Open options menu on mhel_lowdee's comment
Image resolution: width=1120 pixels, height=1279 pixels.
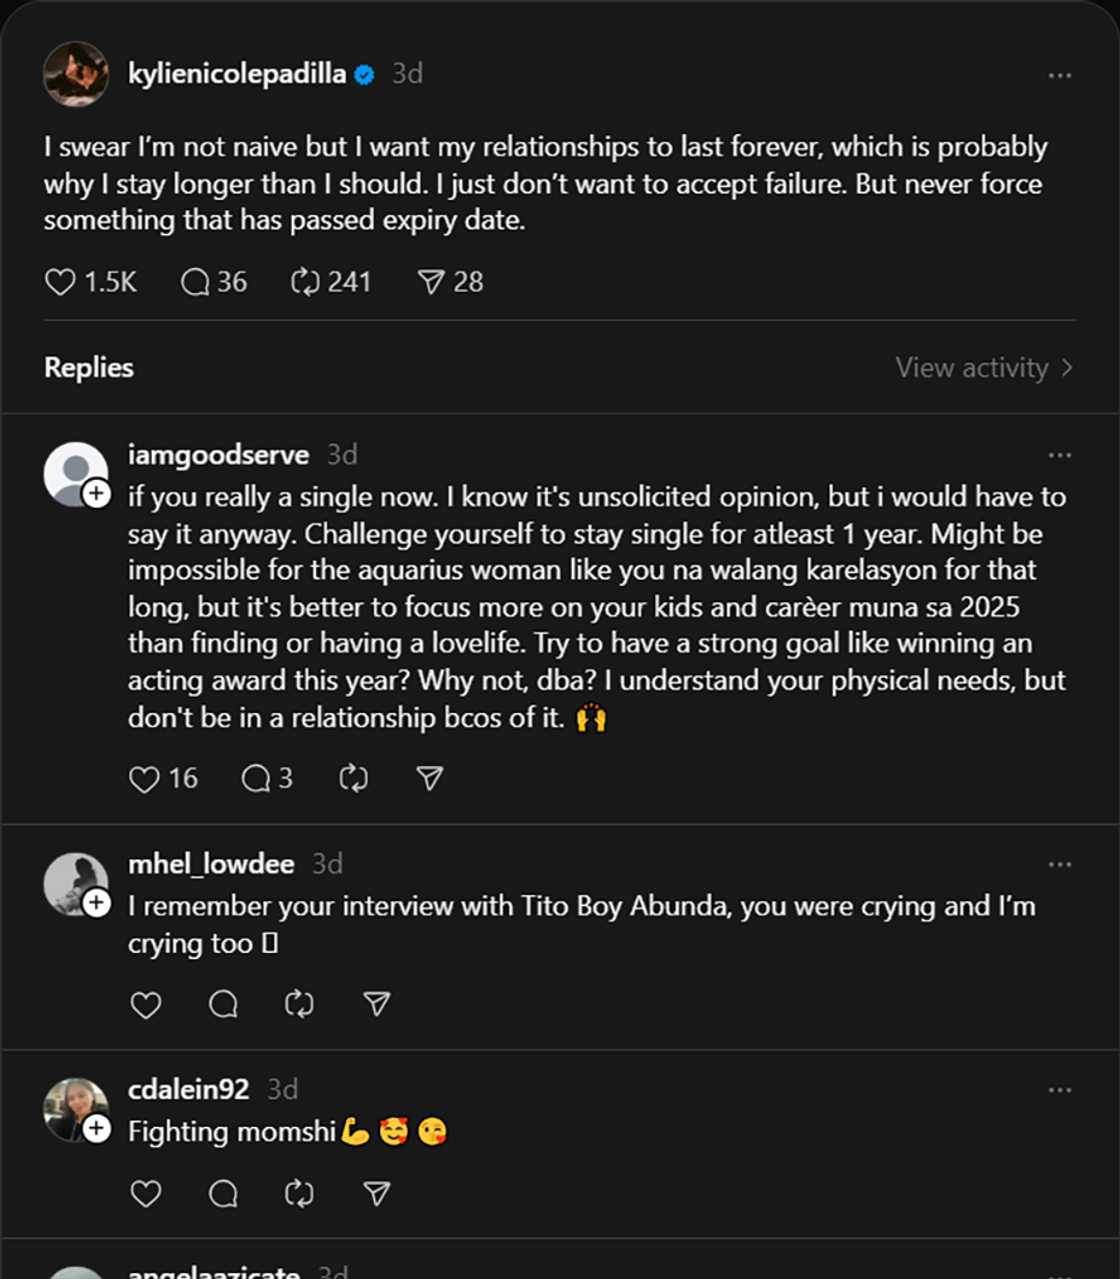click(x=1061, y=862)
